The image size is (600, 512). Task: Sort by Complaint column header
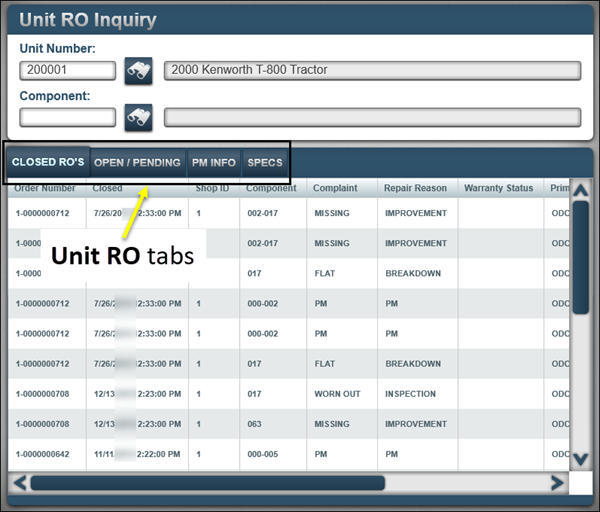[335, 188]
